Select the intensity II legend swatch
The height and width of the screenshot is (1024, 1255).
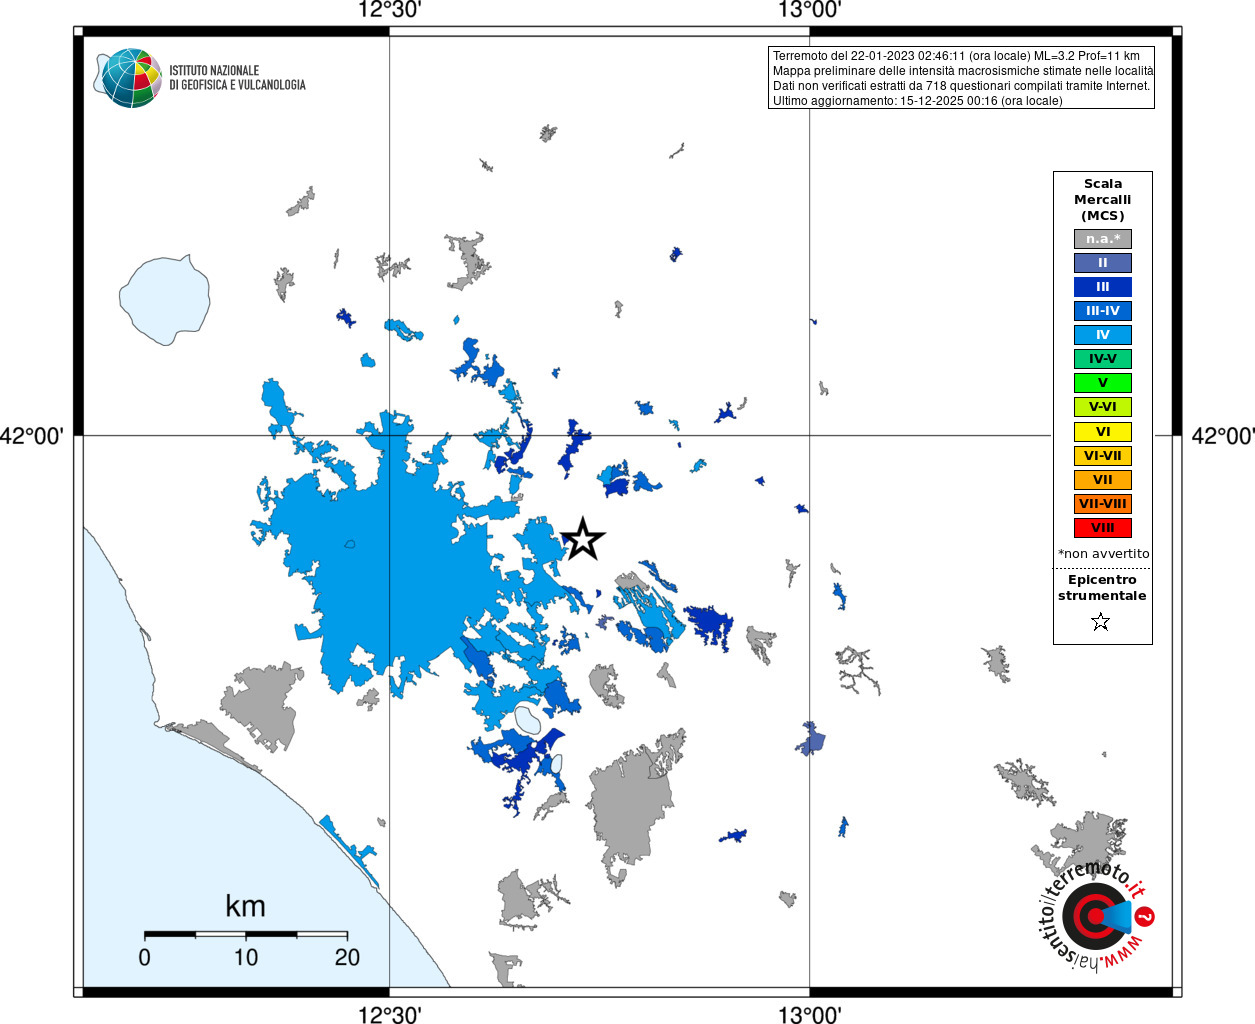pyautogui.click(x=1103, y=263)
